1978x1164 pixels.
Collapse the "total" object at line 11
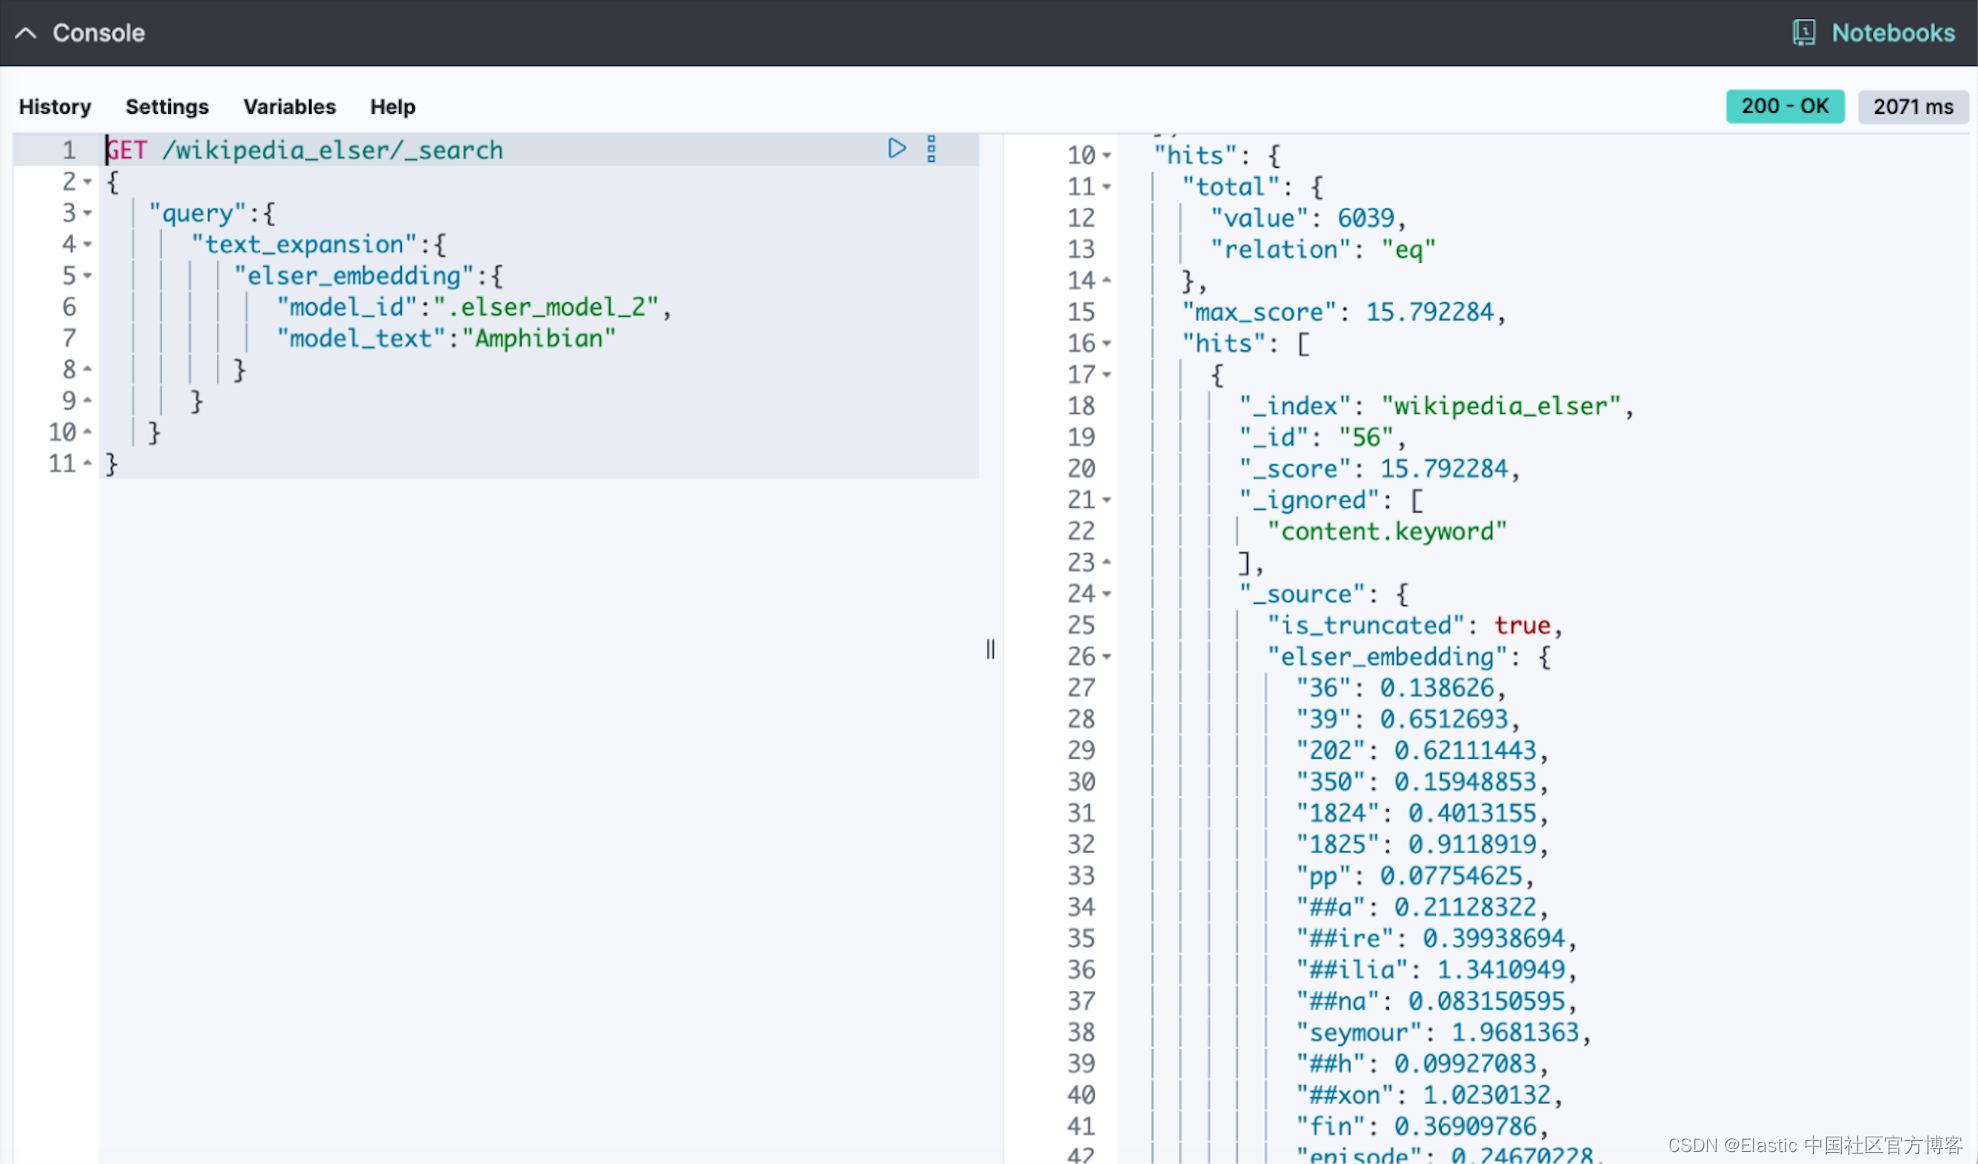1107,187
